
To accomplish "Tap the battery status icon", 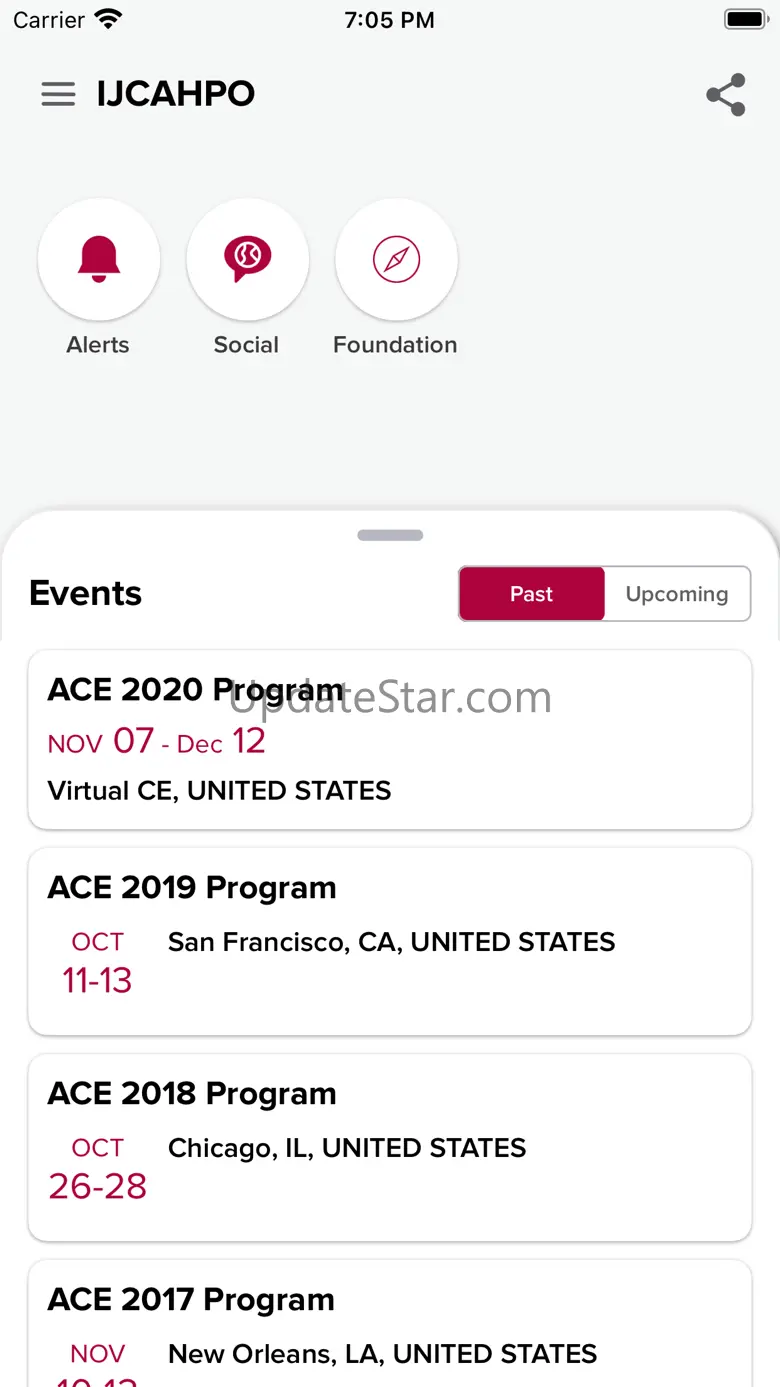I will point(745,19).
